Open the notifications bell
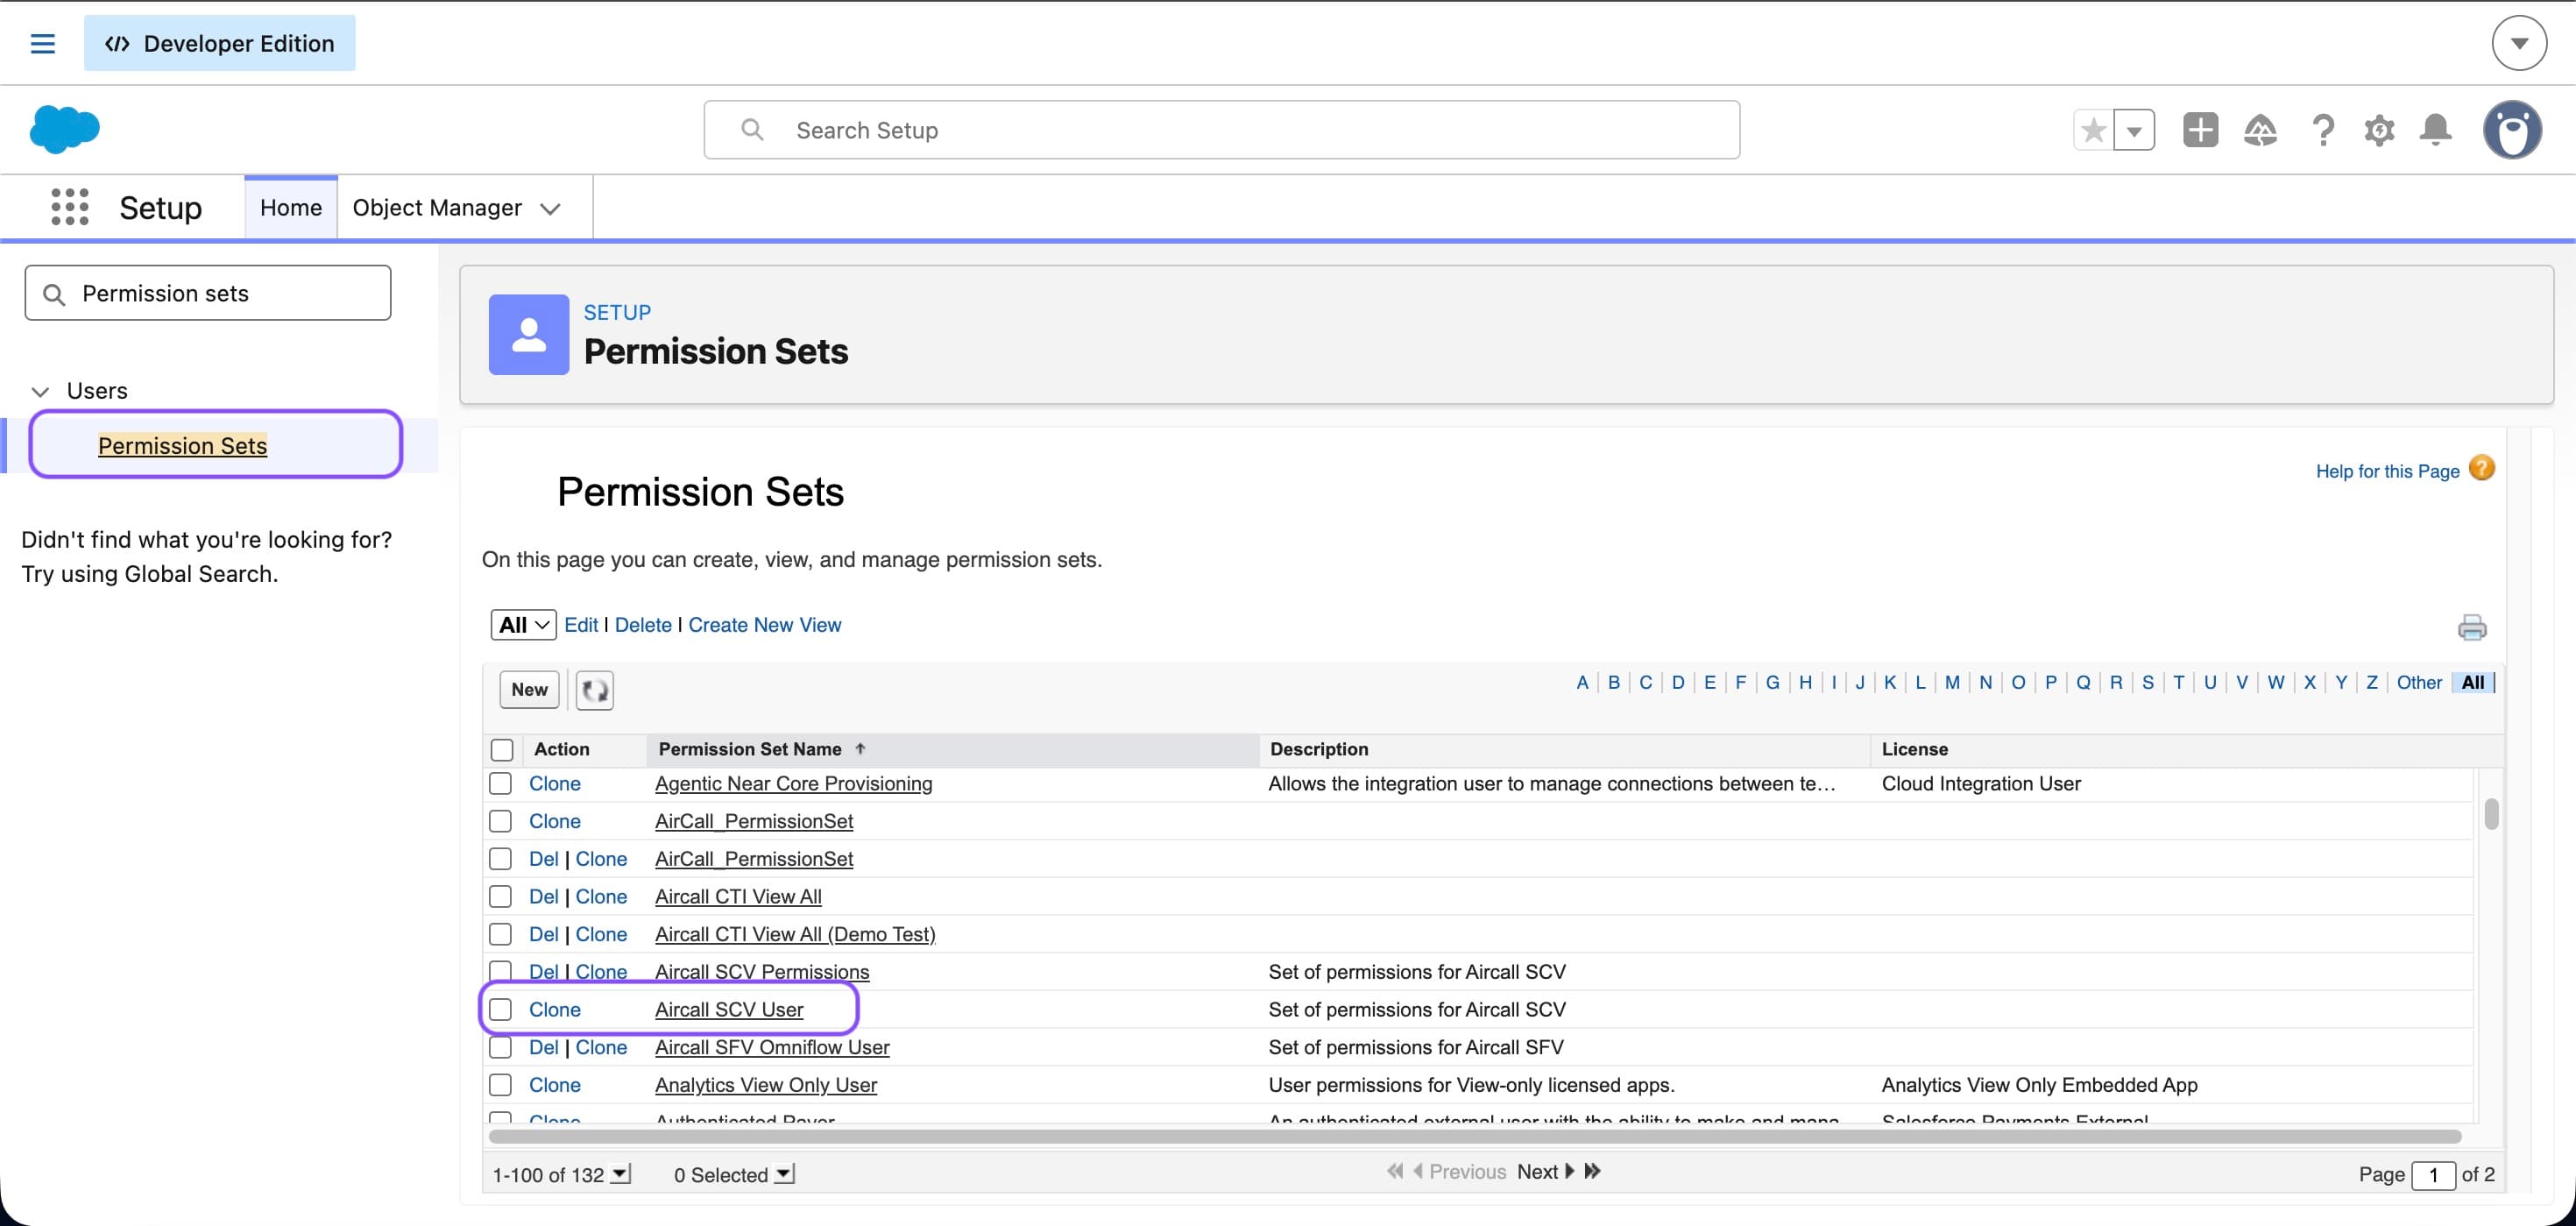 pyautogui.click(x=2436, y=130)
